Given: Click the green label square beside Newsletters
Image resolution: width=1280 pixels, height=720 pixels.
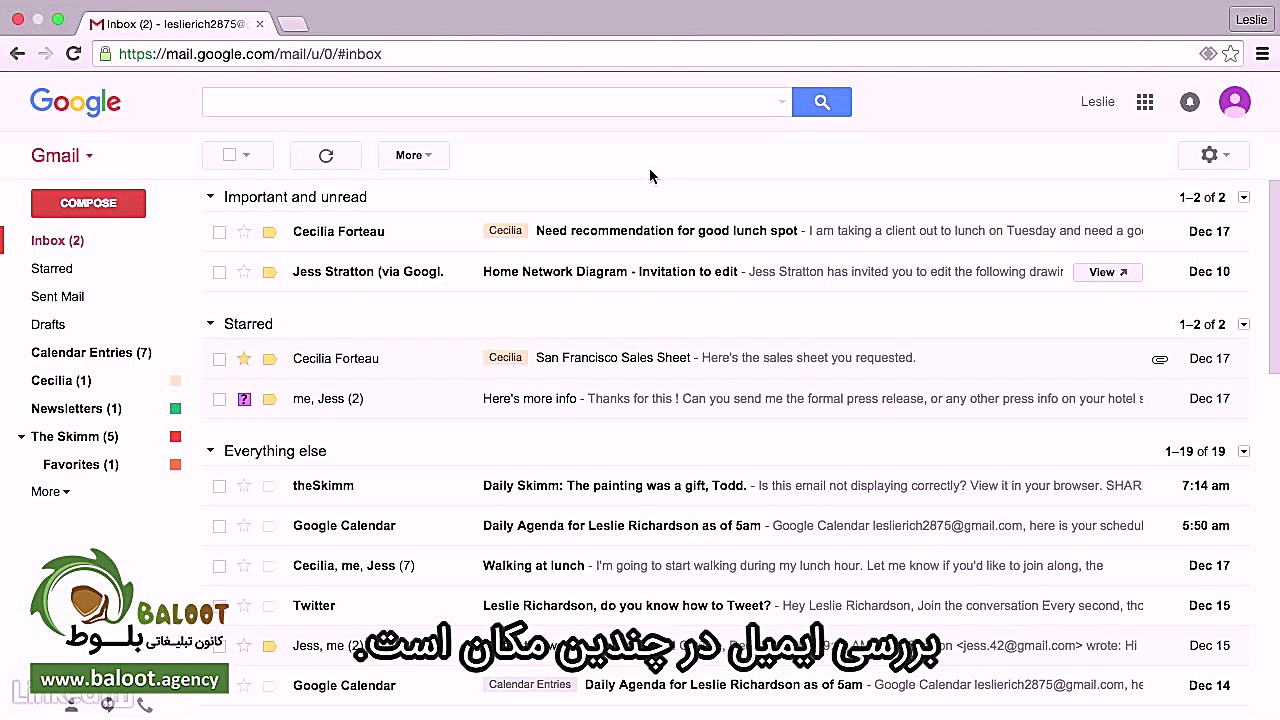Looking at the screenshot, I should tap(175, 408).
